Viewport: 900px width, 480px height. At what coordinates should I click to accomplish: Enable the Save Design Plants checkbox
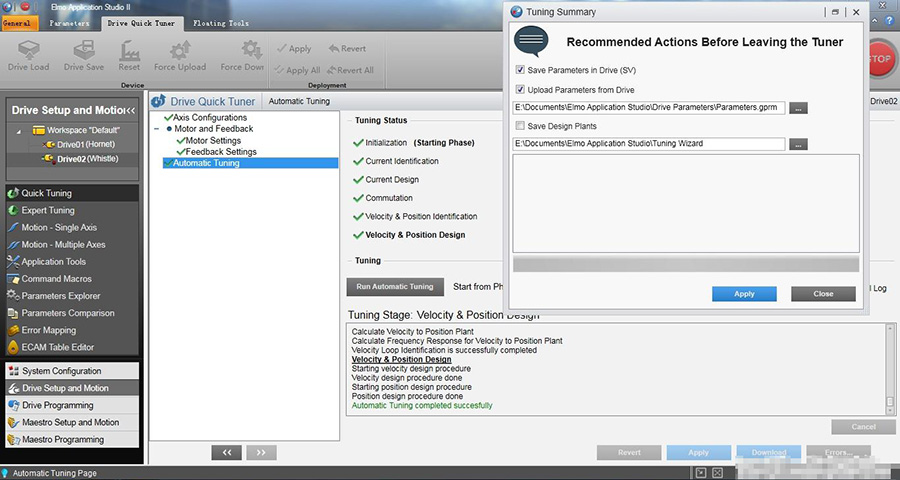520,126
